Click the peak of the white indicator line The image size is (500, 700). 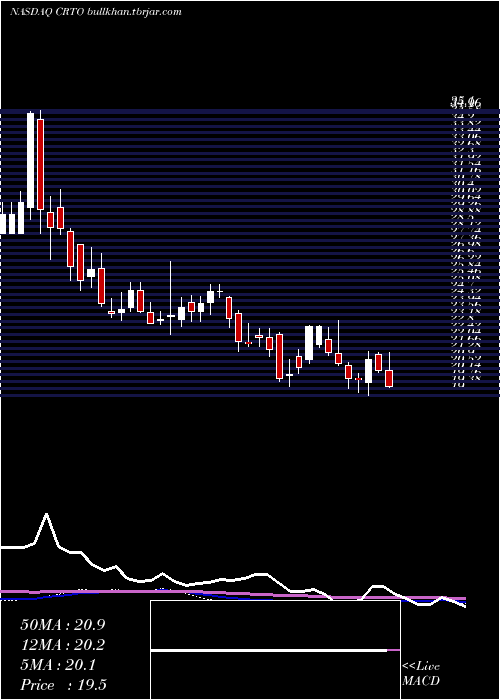46,514
